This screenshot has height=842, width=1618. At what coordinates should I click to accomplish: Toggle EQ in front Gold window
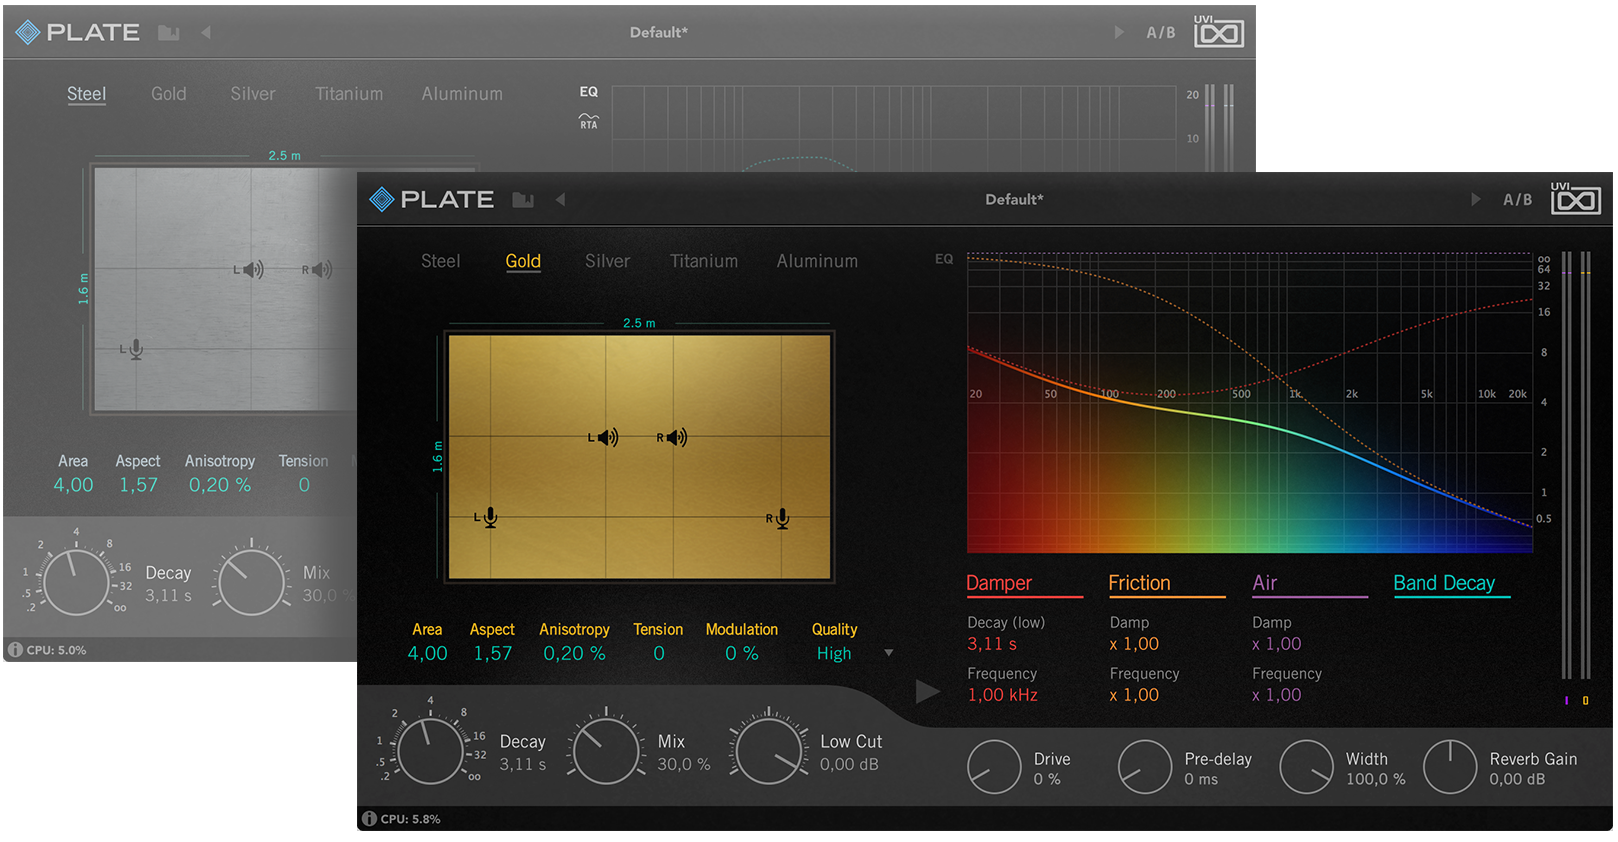tap(944, 259)
